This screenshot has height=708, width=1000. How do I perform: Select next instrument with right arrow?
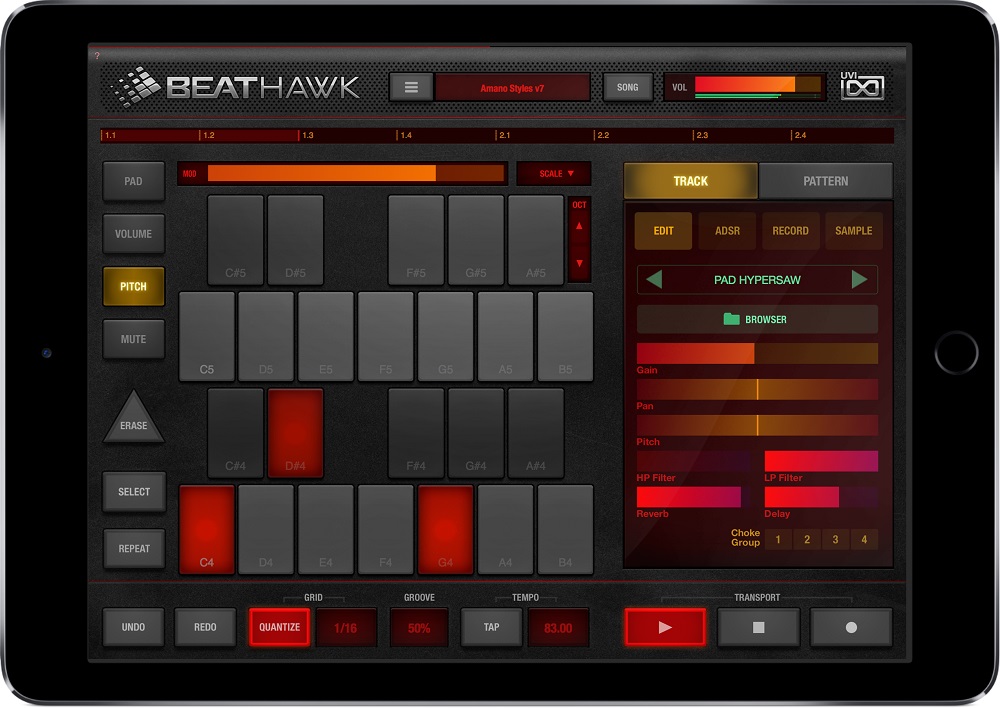coord(859,280)
